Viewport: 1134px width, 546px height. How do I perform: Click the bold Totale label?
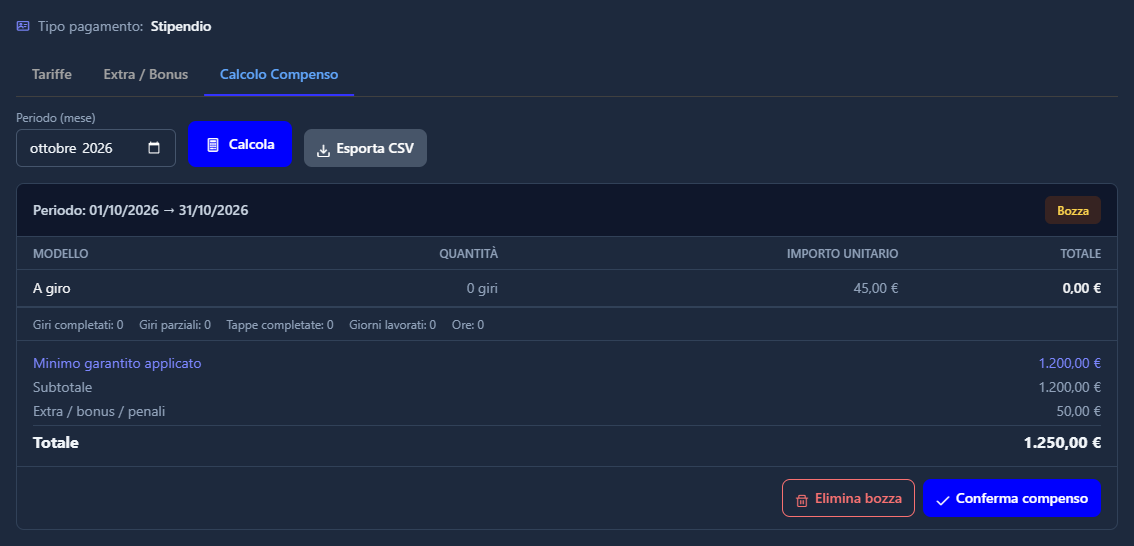56,443
